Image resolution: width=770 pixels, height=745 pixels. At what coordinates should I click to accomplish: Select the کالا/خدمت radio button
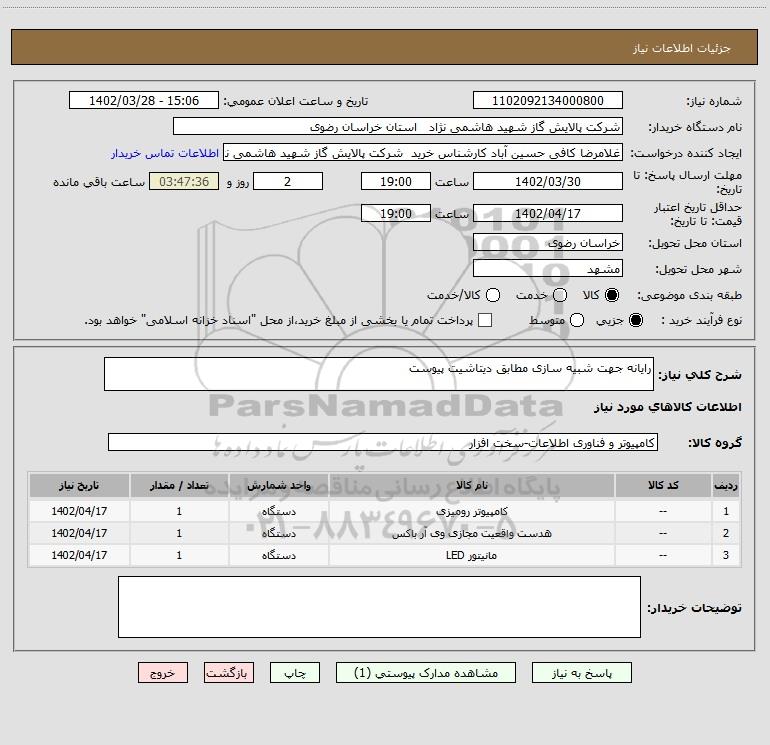[x=493, y=295]
